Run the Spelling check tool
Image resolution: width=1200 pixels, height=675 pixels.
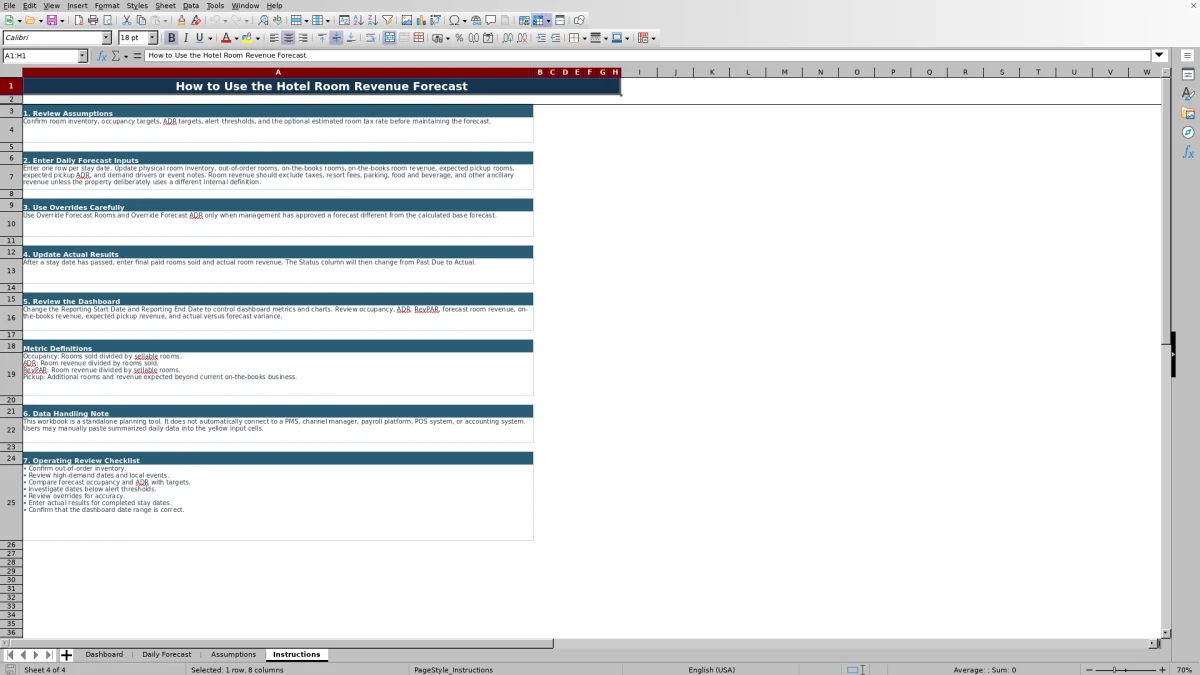277,20
